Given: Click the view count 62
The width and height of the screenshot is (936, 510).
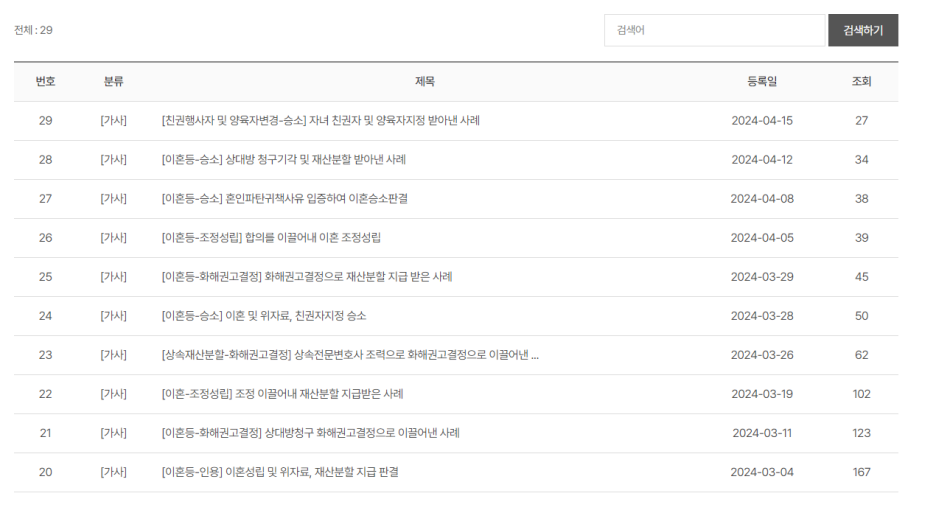Looking at the screenshot, I should (861, 355).
